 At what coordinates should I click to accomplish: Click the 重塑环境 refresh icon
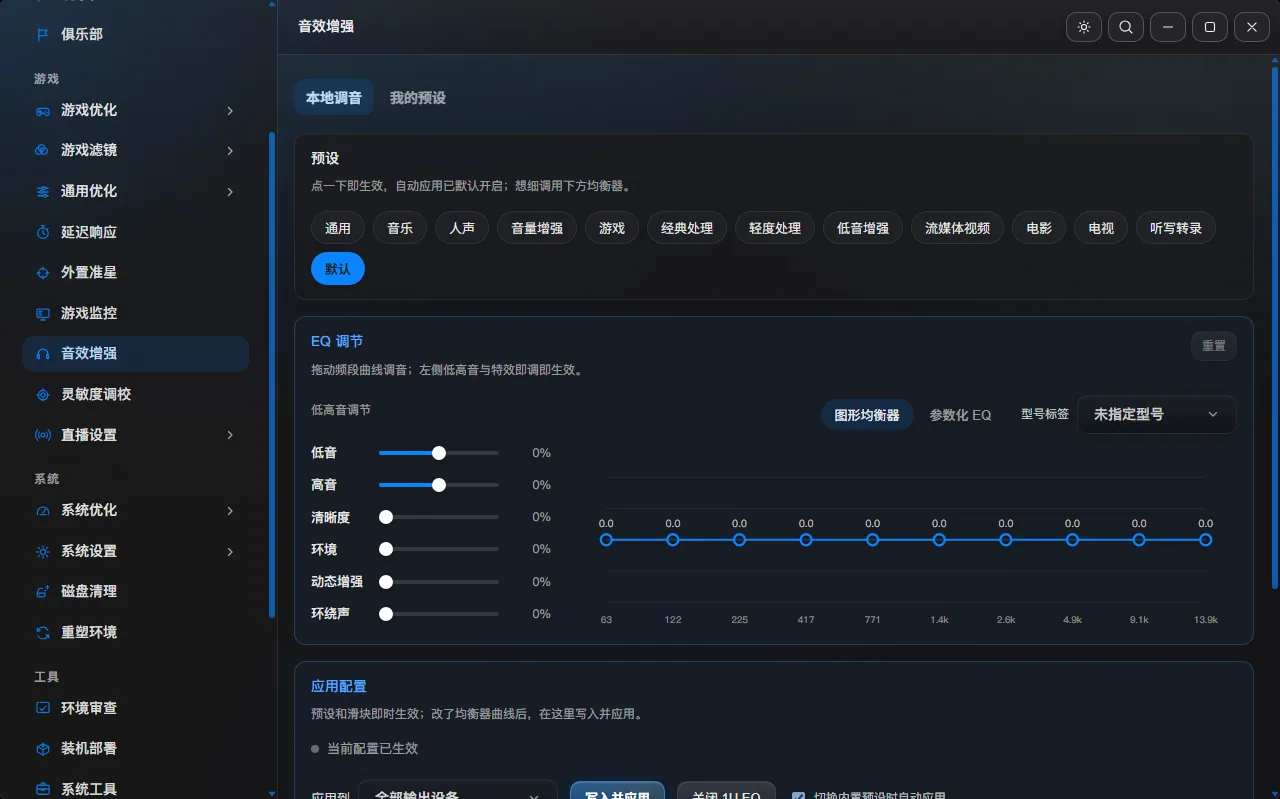(43, 632)
